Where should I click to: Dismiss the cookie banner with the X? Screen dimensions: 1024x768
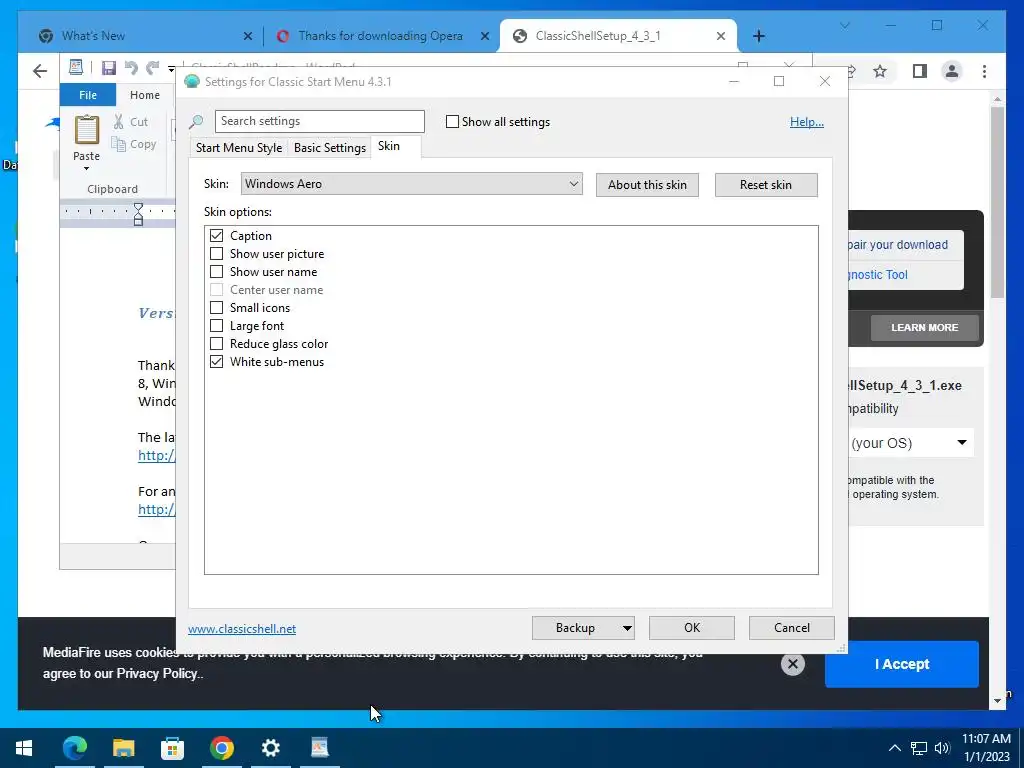[792, 664]
